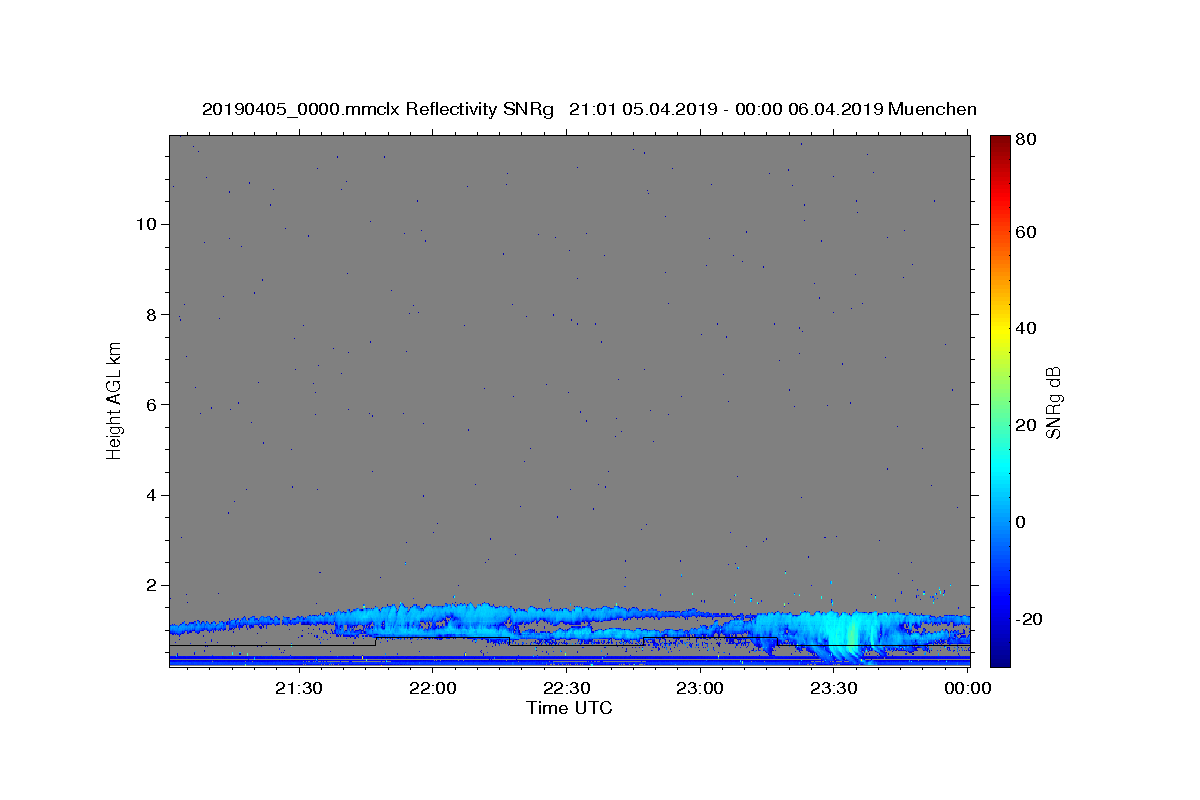The image size is (1200, 800).
Task: Click the 'SNRg dB' colorbar label
Action: tap(1053, 402)
